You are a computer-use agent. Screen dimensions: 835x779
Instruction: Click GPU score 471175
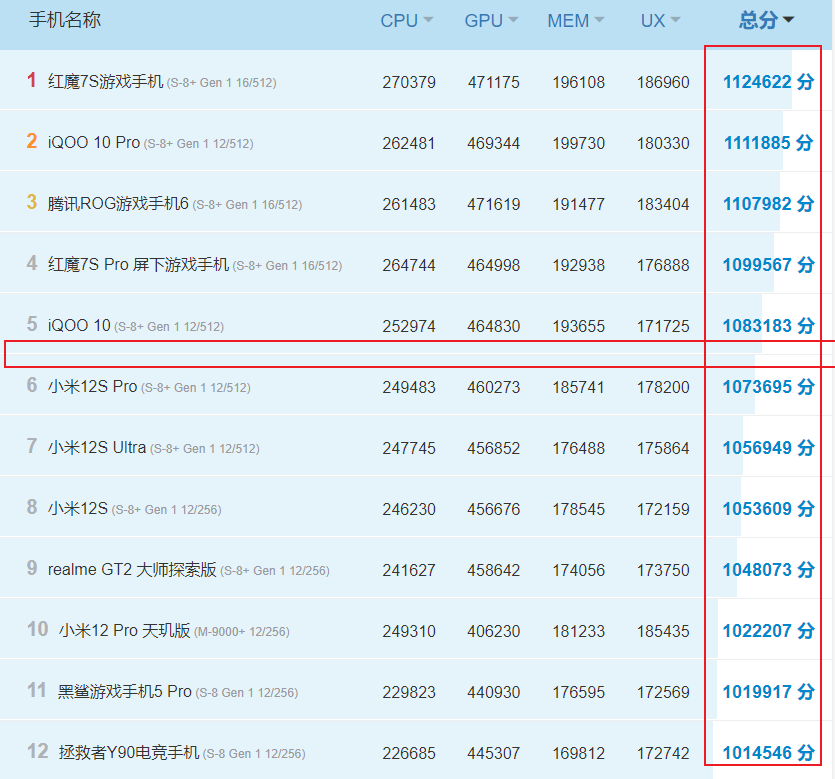pyautogui.click(x=494, y=82)
